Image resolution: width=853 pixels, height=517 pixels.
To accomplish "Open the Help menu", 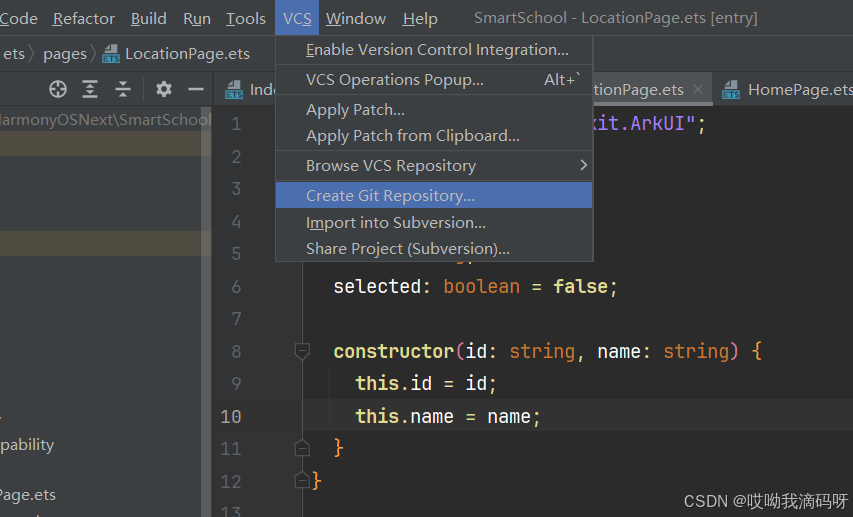I will (x=420, y=19).
